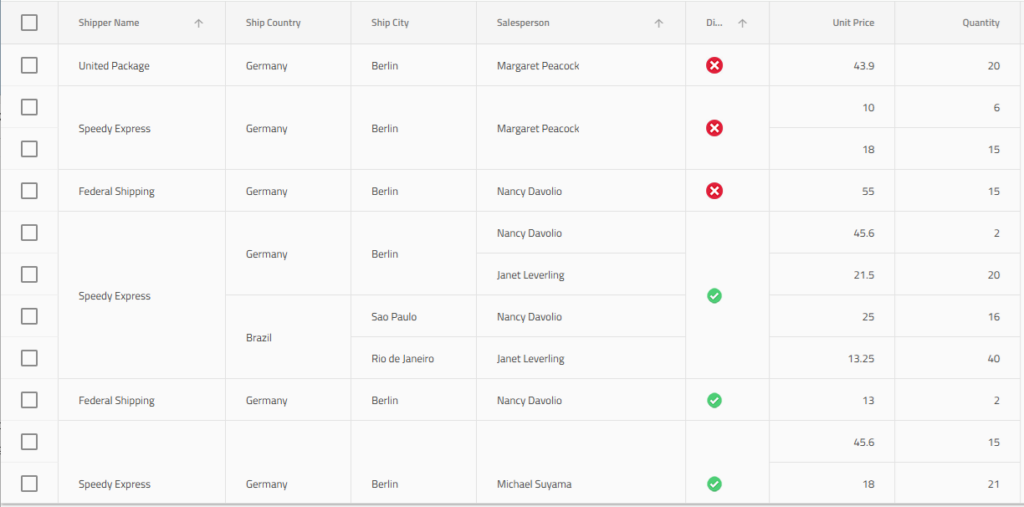
Task: Sort by Ship Country column header
Action: [x=273, y=23]
